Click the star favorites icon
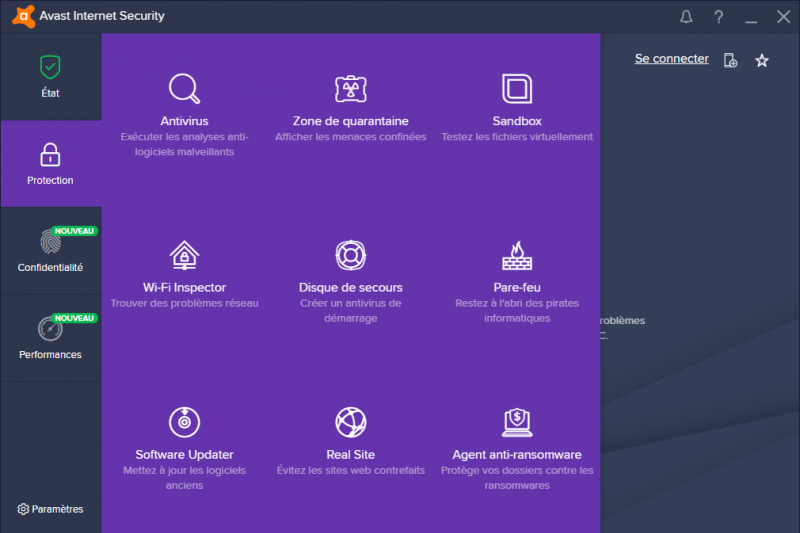The height and width of the screenshot is (533, 800). click(762, 61)
